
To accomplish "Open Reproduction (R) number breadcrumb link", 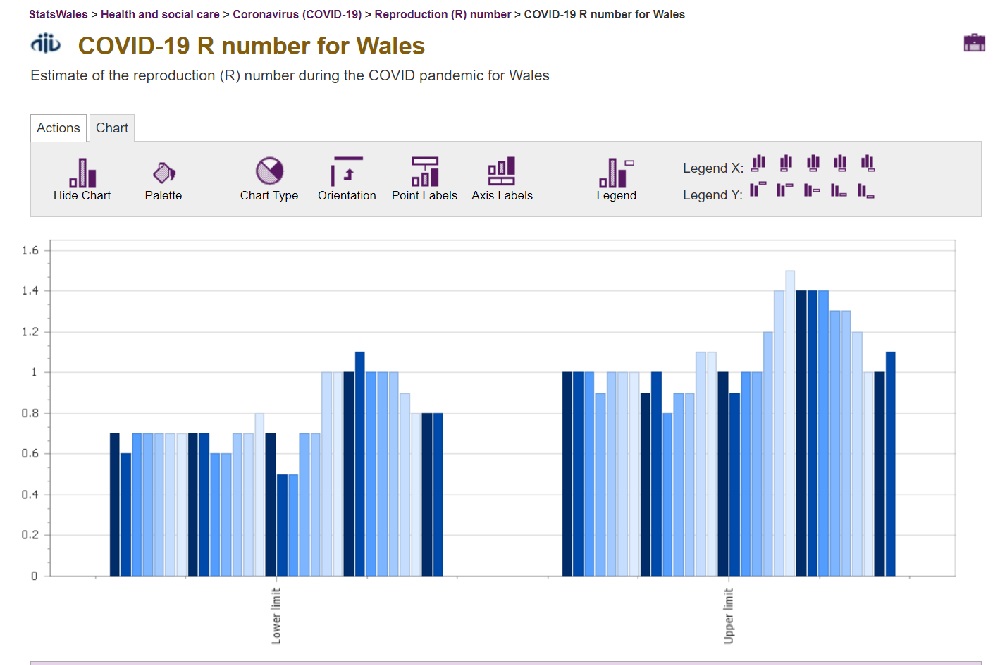I will tap(443, 14).
